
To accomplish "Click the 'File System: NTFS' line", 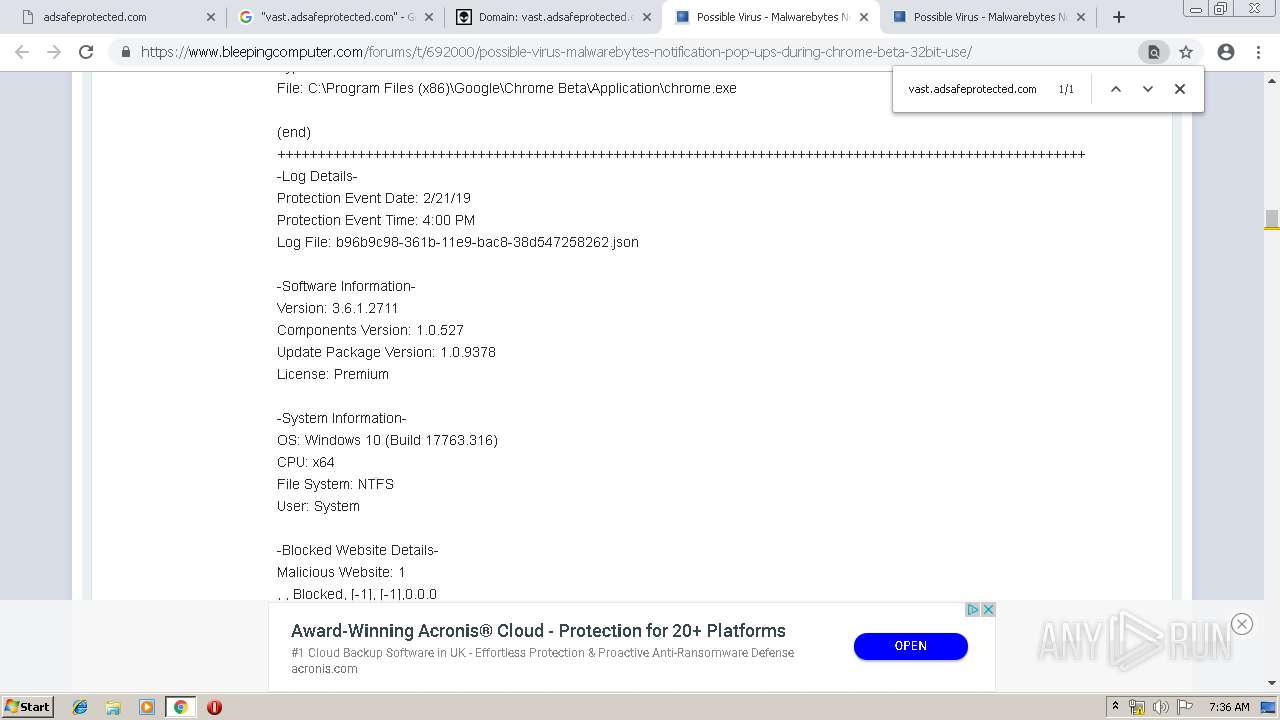I will (x=335, y=484).
